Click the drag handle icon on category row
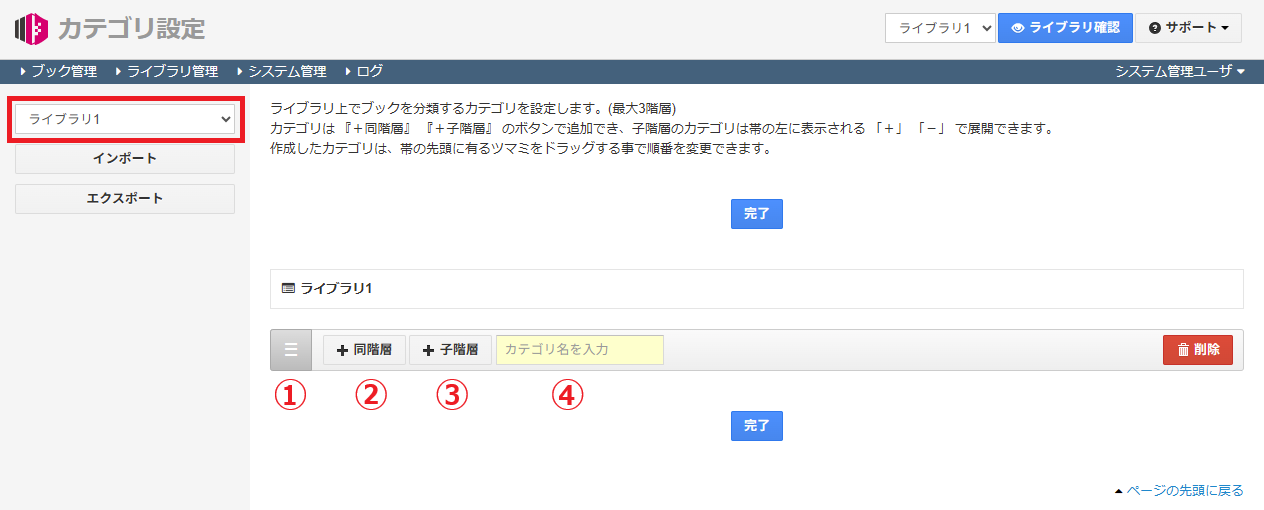This screenshot has height=510, width=1264. pos(291,350)
